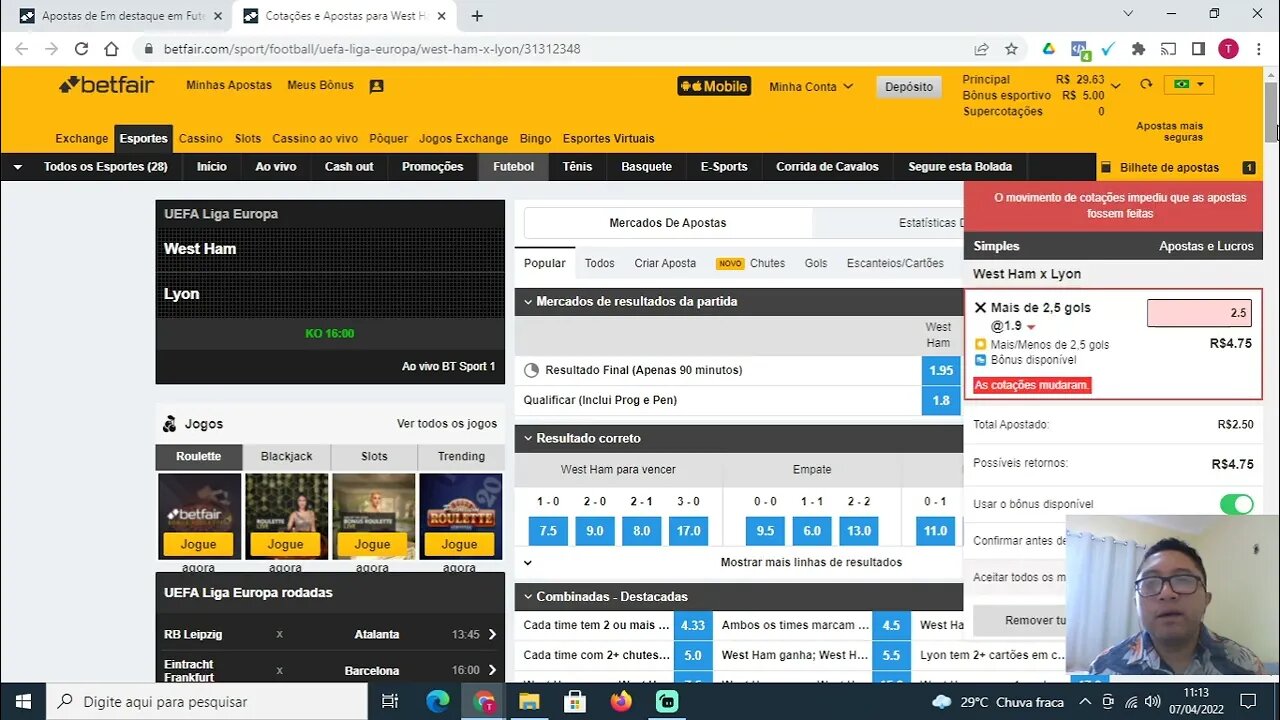Open the Mobile app button
The height and width of the screenshot is (720, 1280).
[x=714, y=86]
